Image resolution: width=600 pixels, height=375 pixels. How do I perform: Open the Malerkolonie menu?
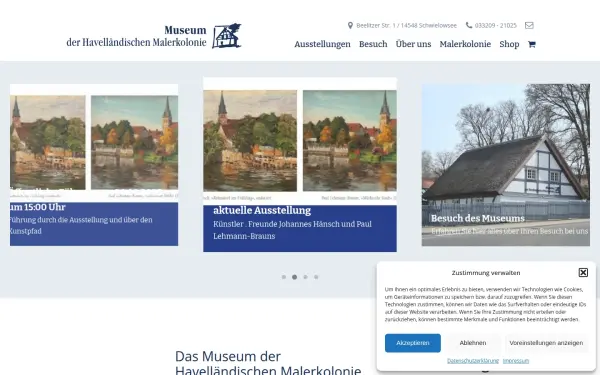click(465, 44)
